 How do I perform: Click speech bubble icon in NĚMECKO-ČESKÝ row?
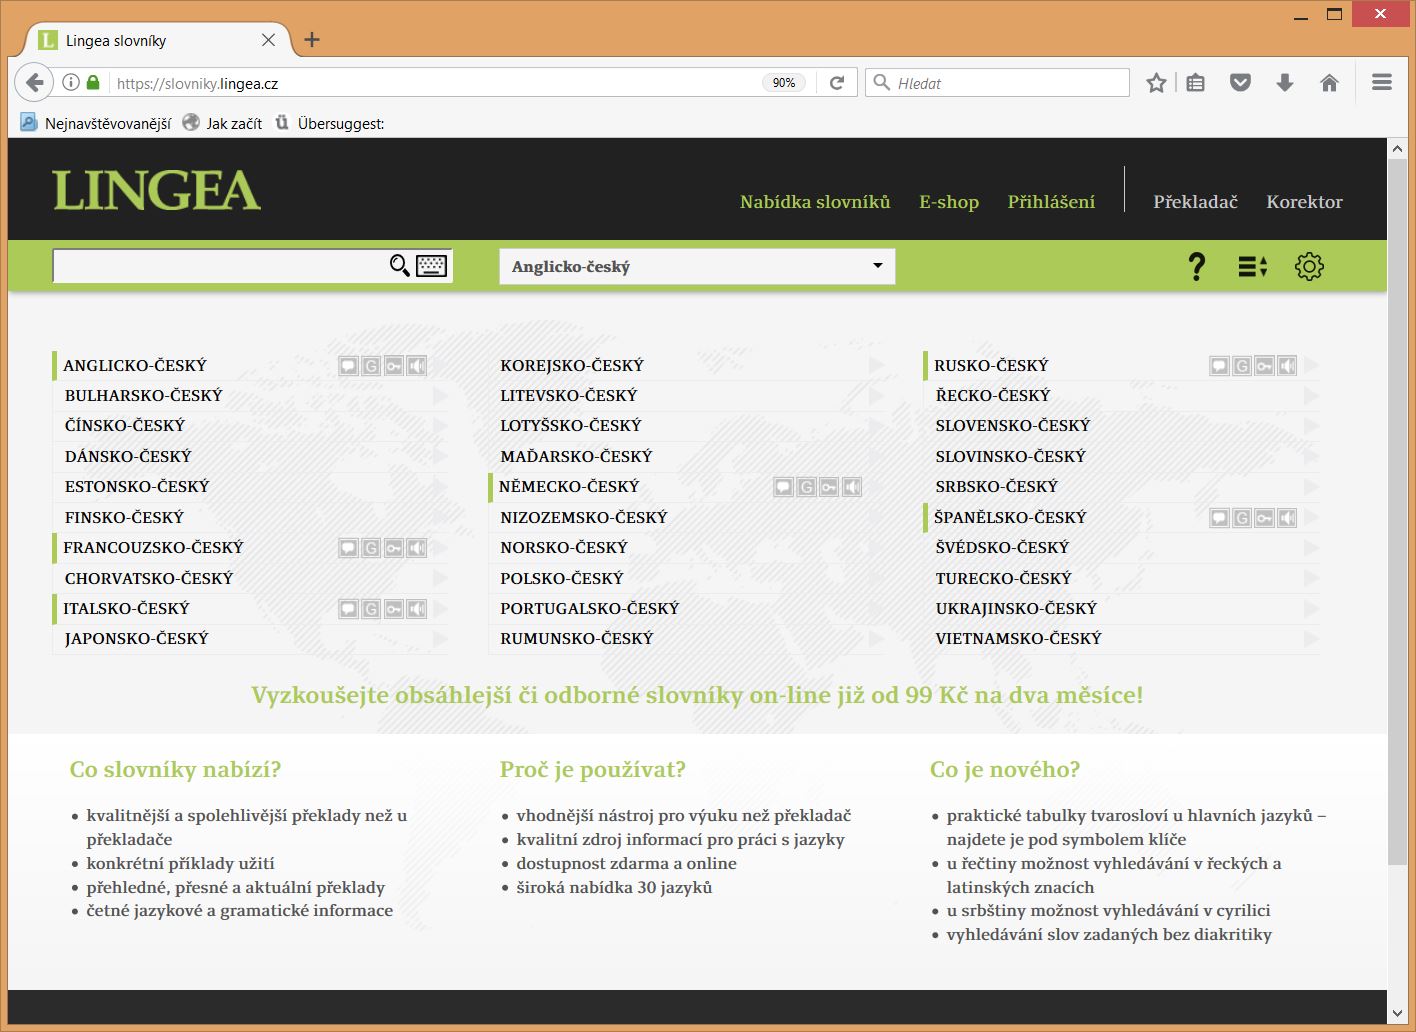[783, 487]
